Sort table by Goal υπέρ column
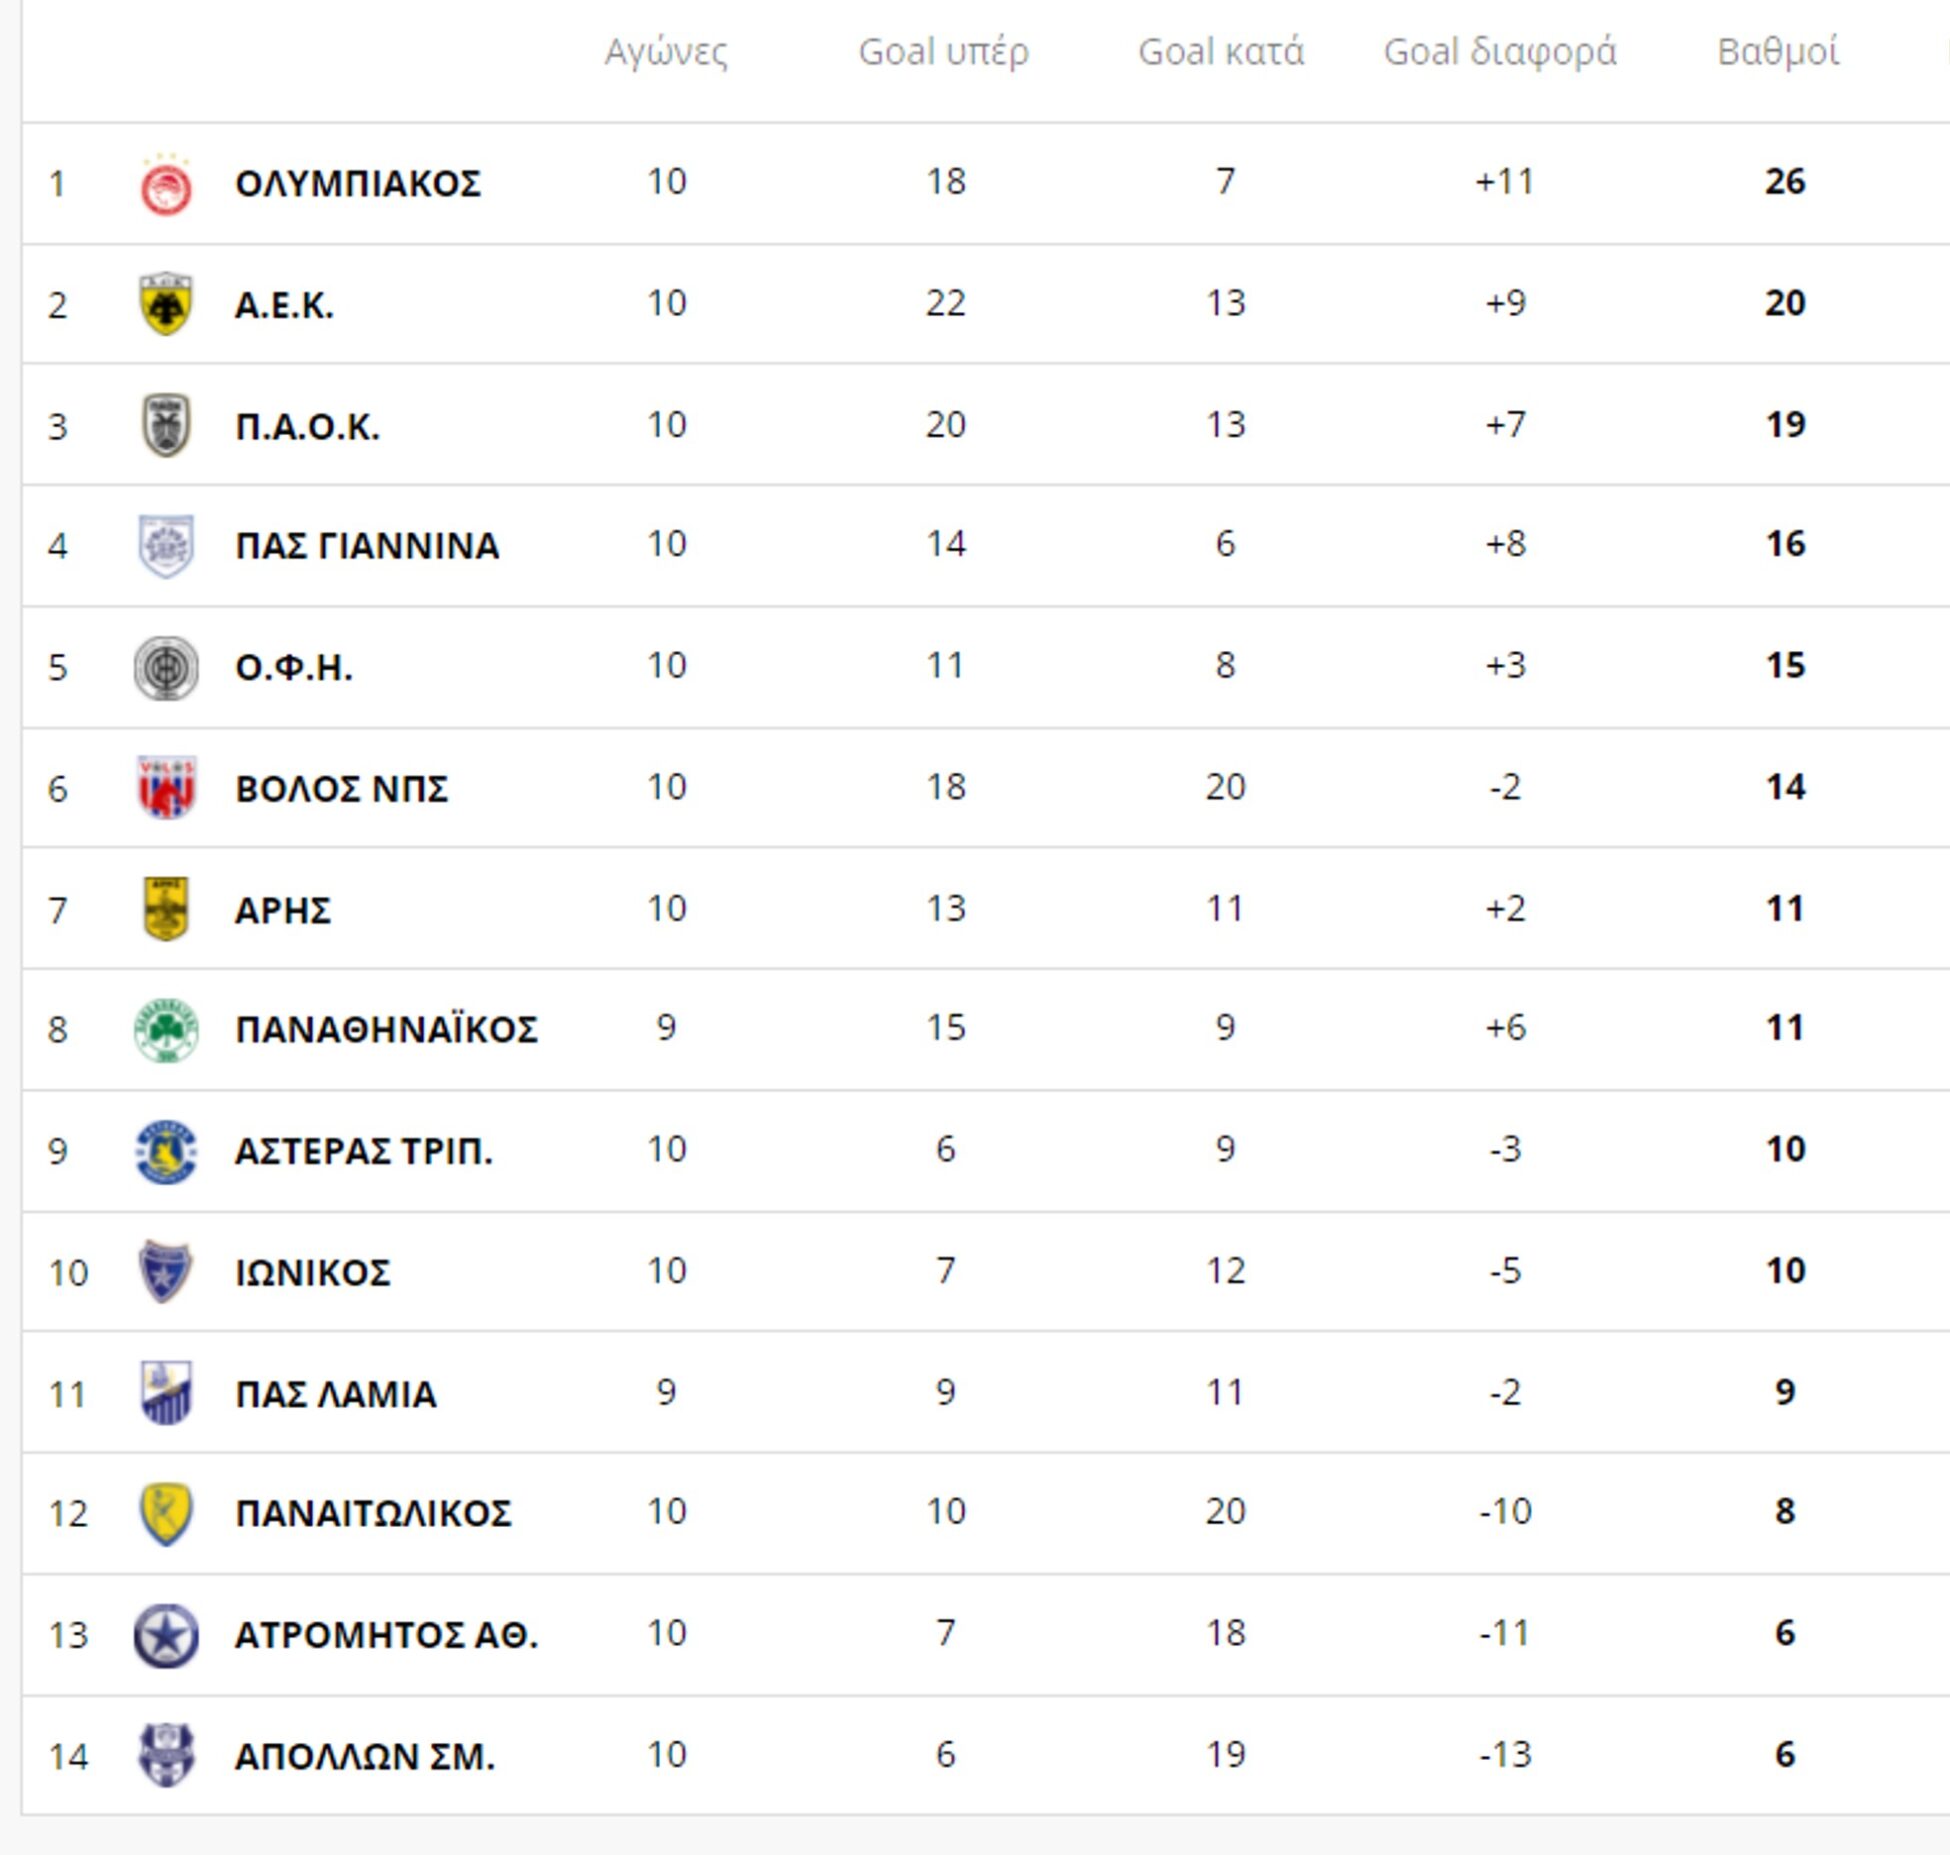The height and width of the screenshot is (1855, 1950). (943, 52)
